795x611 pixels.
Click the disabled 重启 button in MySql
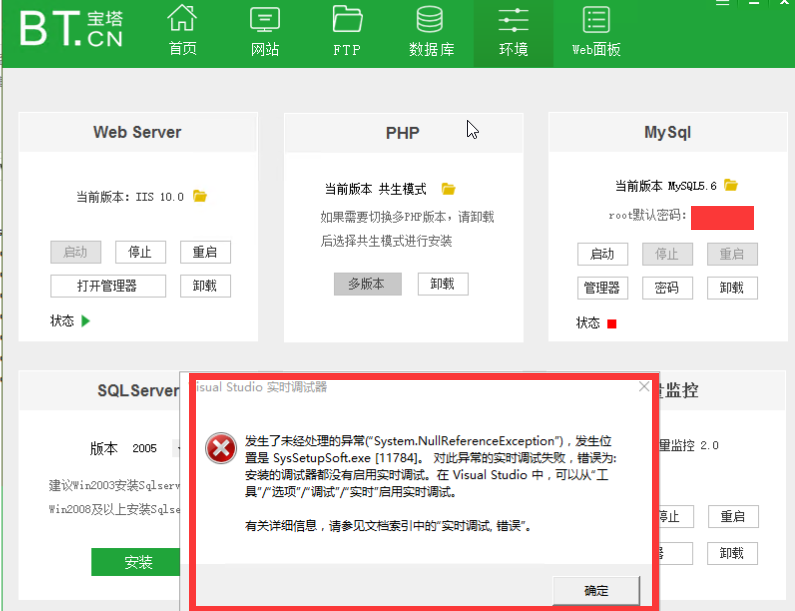click(x=732, y=254)
